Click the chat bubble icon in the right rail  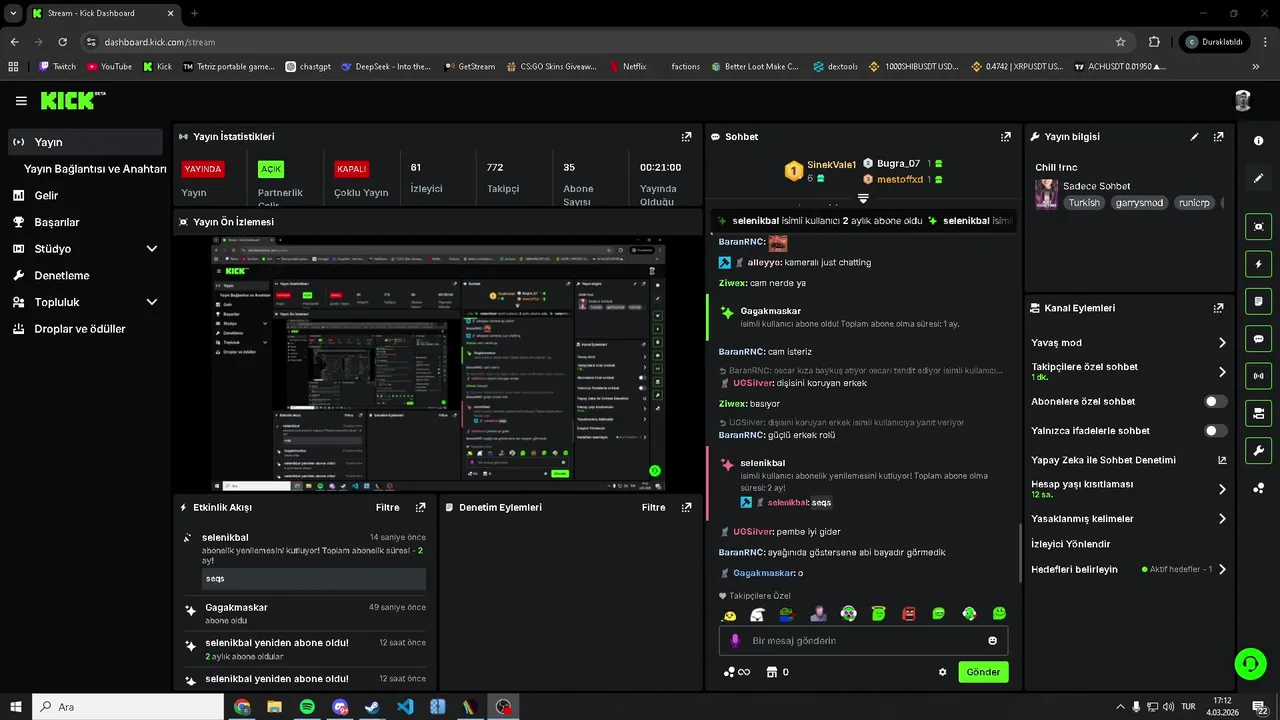(x=1258, y=339)
